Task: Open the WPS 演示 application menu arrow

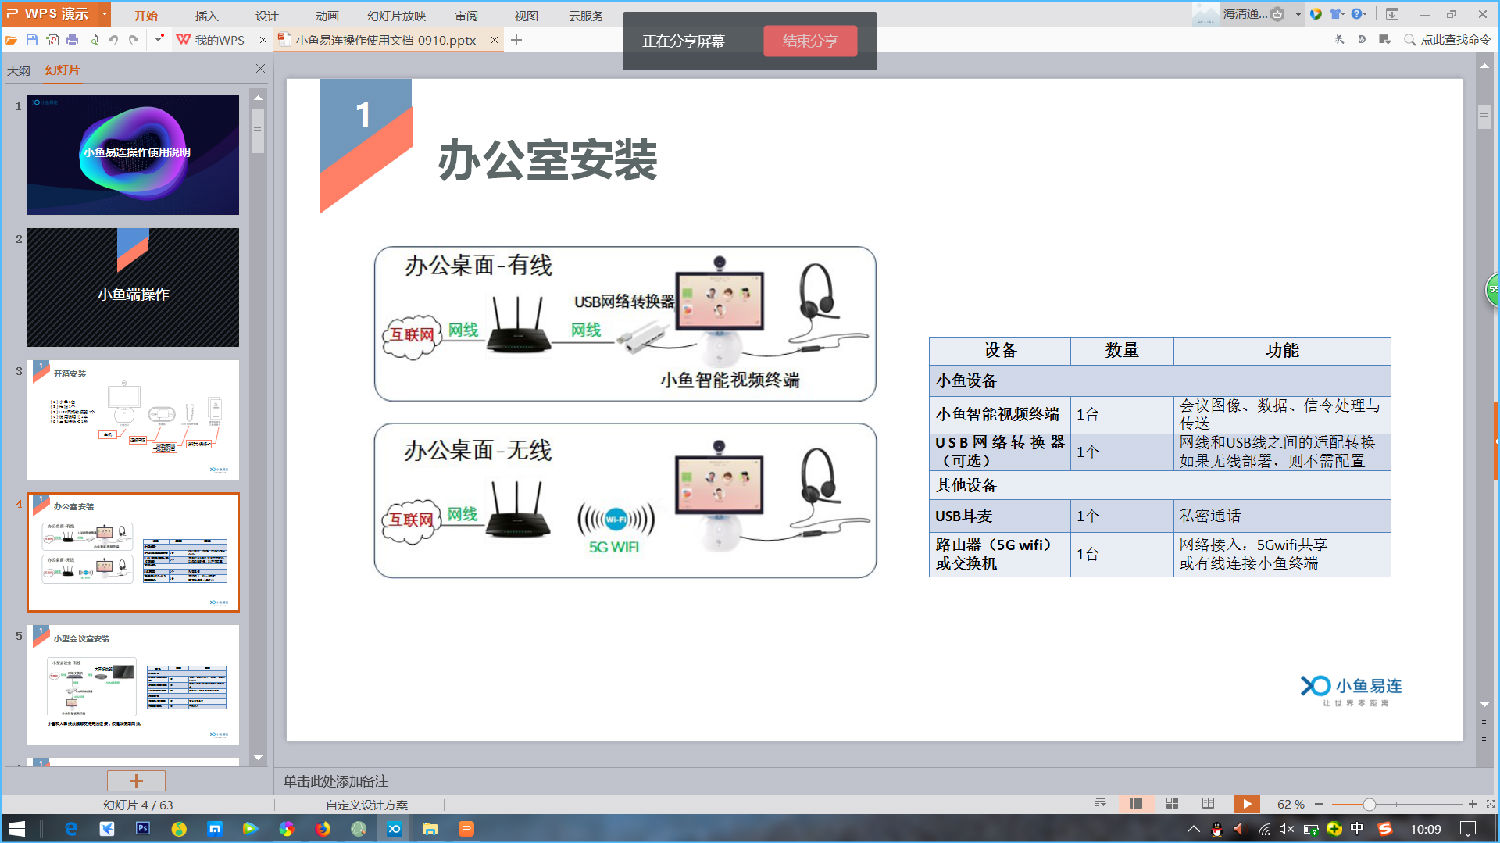Action: click(x=104, y=14)
